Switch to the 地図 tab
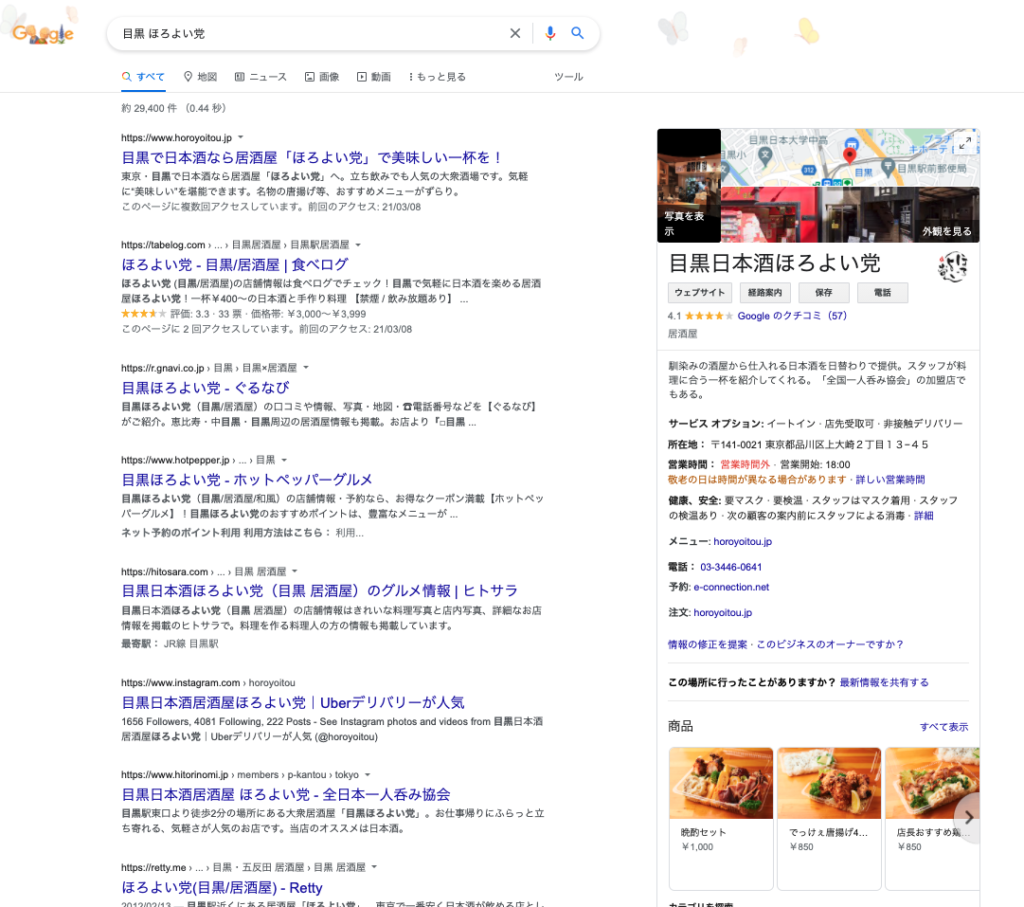 200,77
